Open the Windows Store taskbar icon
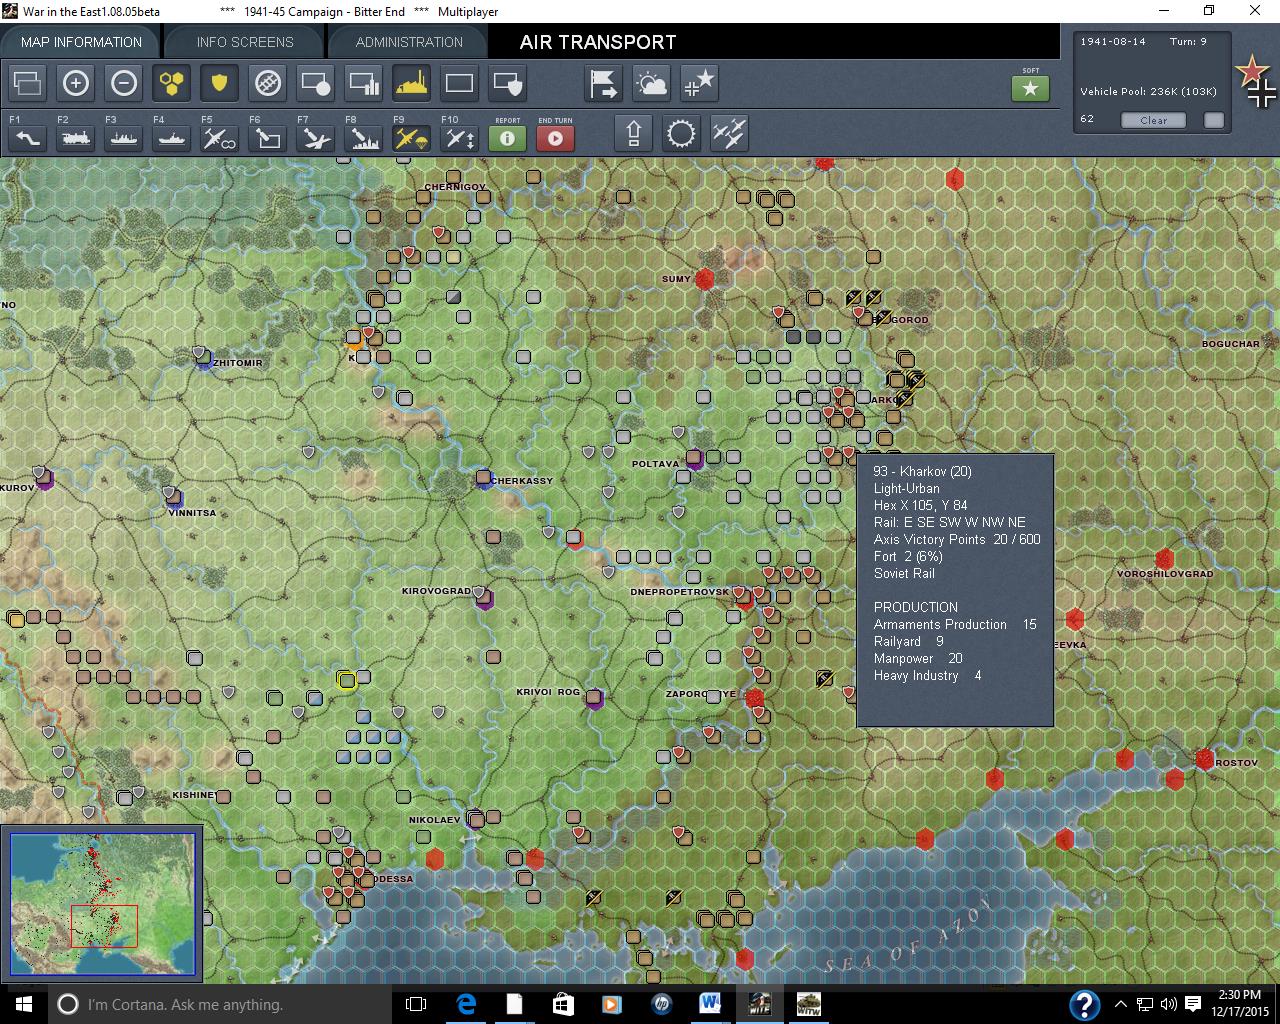The width and height of the screenshot is (1280, 1024). tap(563, 1004)
